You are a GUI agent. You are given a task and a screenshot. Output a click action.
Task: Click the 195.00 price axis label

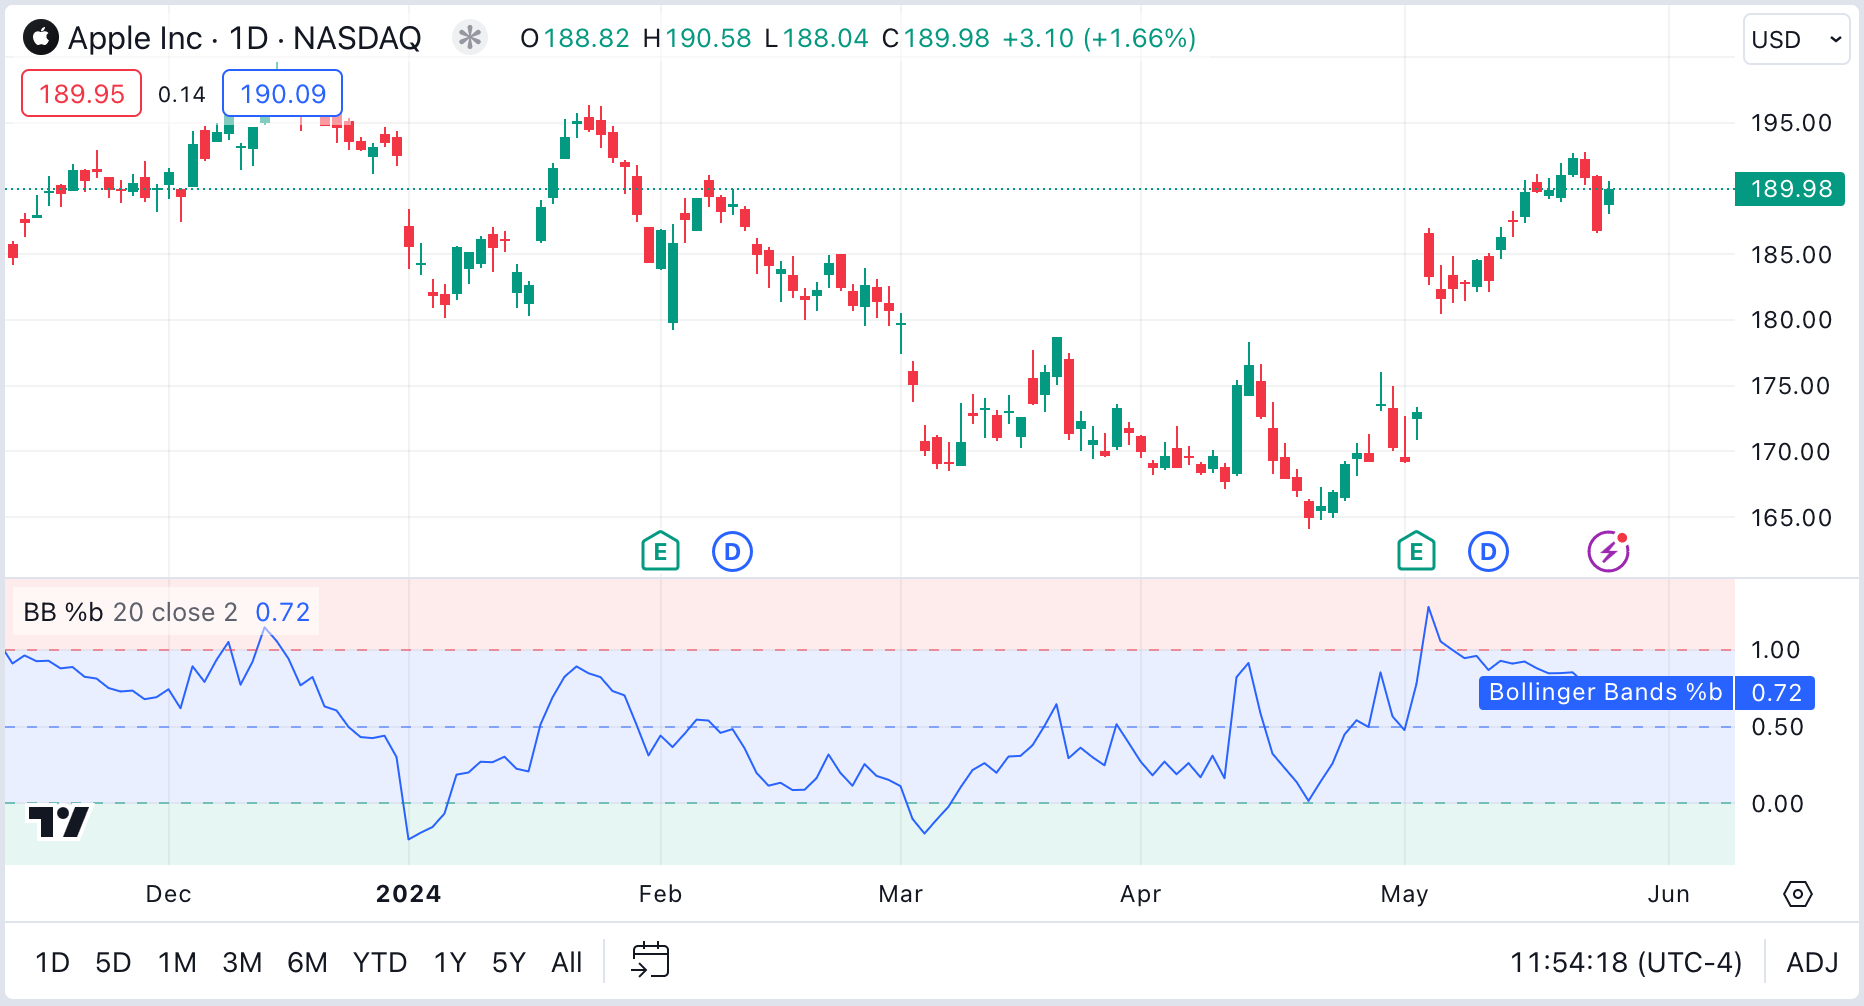click(1791, 123)
